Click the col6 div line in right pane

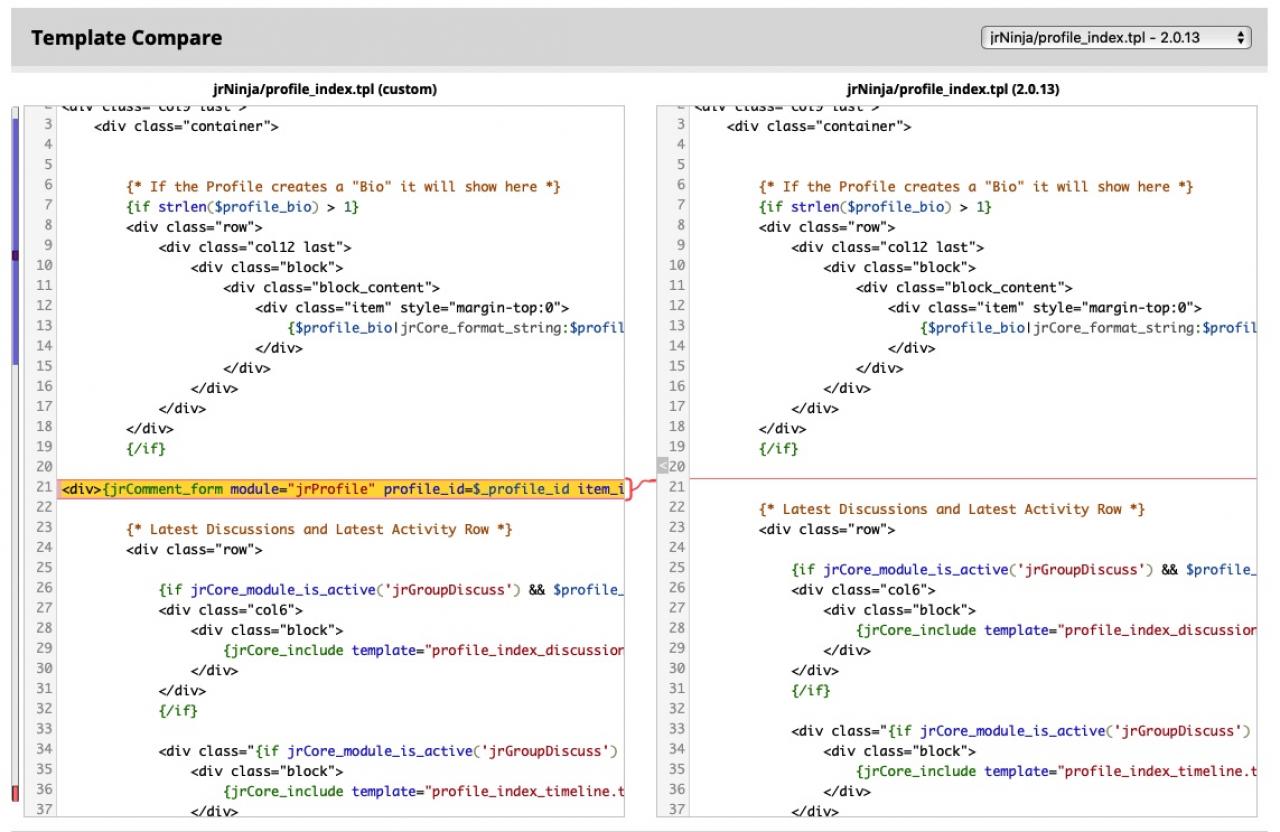pyautogui.click(x=863, y=589)
